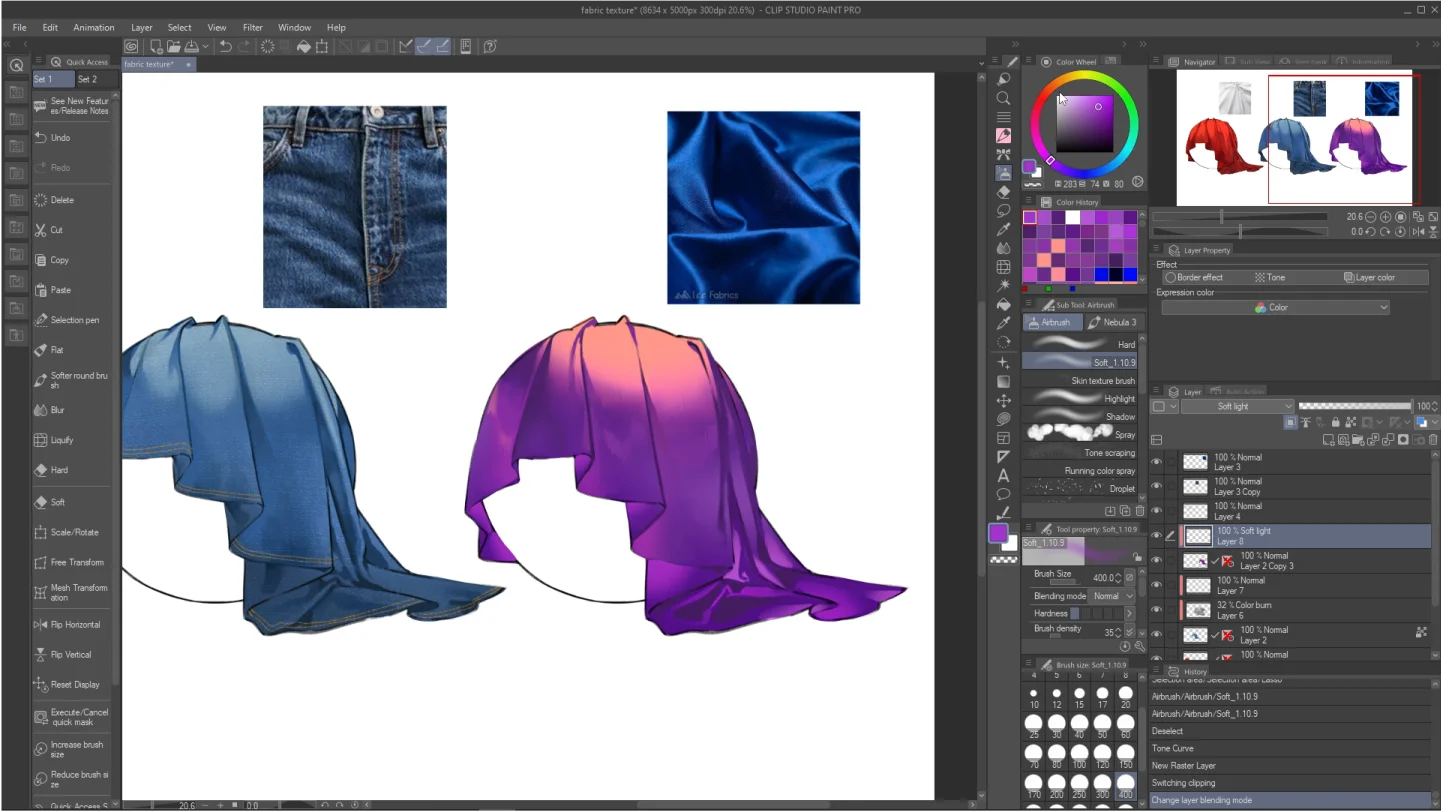Open CLIP STUDIO launcher icon
The width and height of the screenshot is (1441, 811).
point(131,46)
